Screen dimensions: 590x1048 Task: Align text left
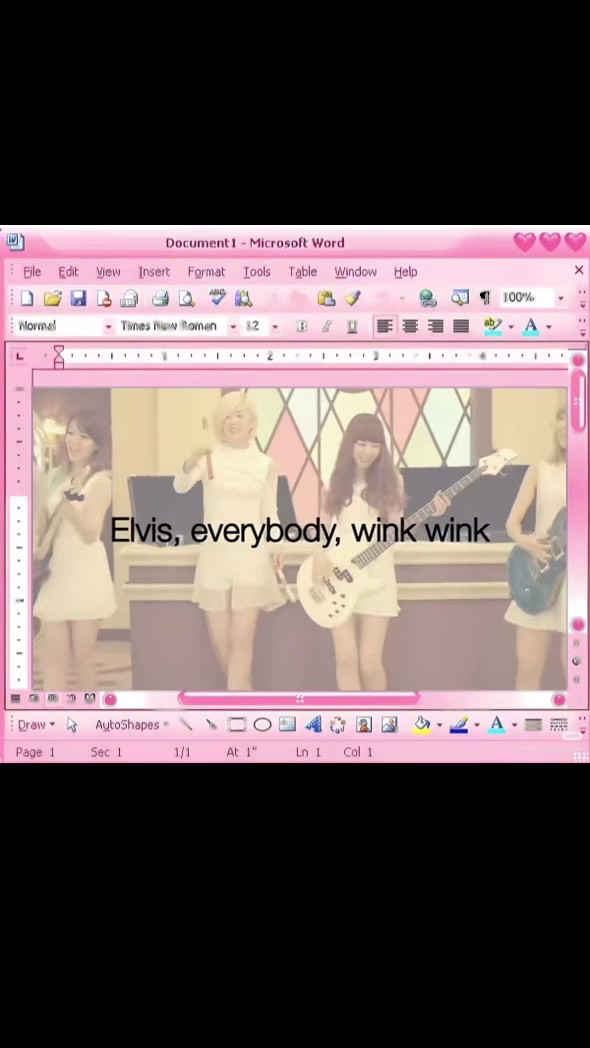[384, 326]
